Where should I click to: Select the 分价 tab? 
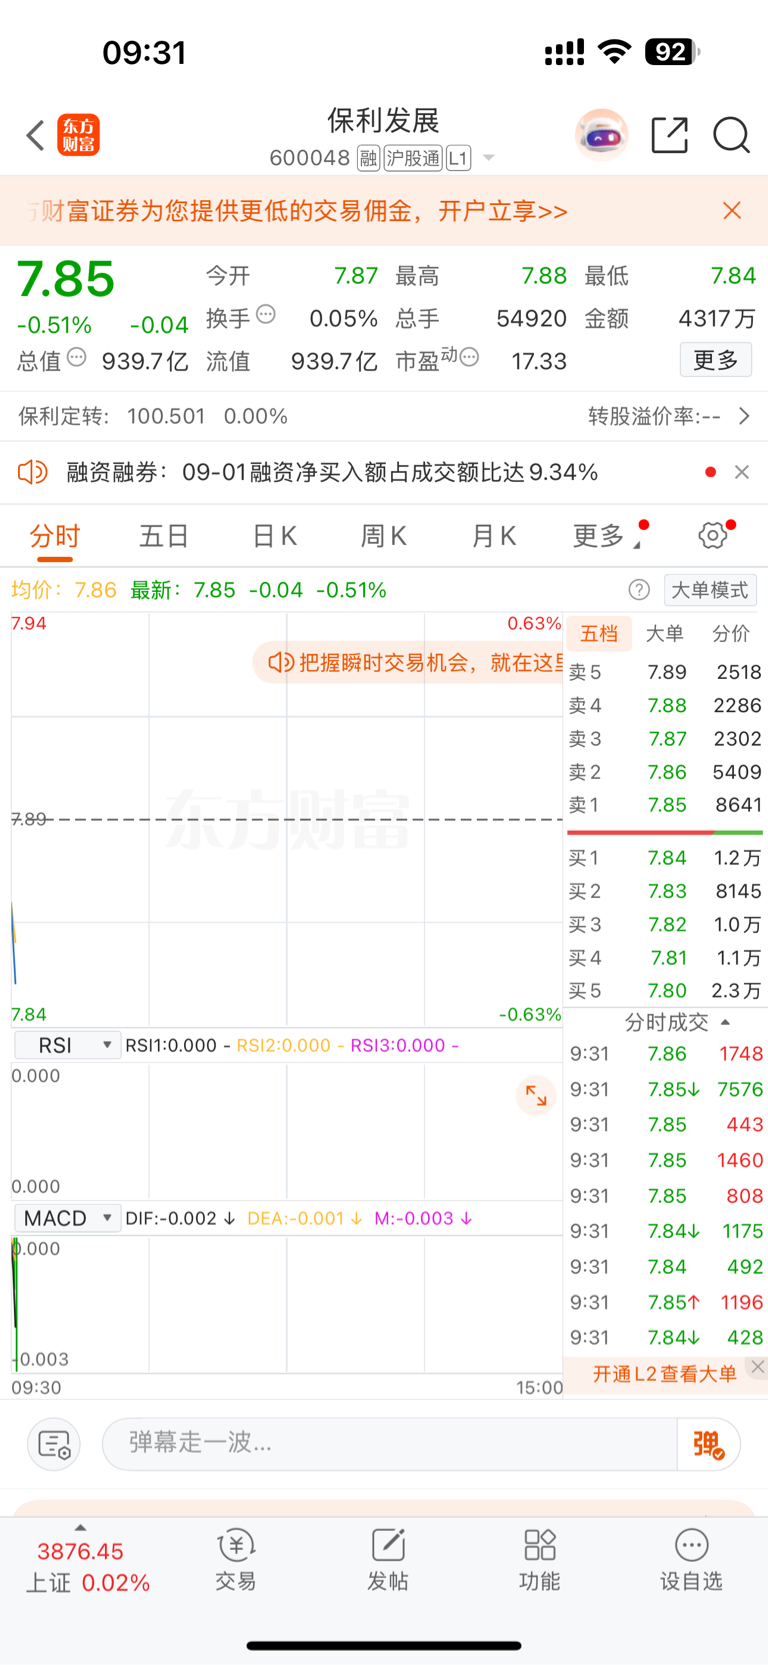(731, 633)
